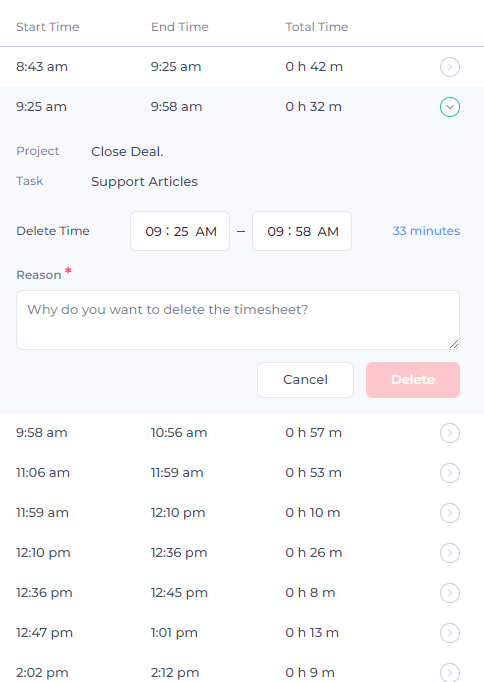Viewport: 484px width, 682px height.
Task: Click the 33 minutes duration link
Action: pyautogui.click(x=426, y=231)
